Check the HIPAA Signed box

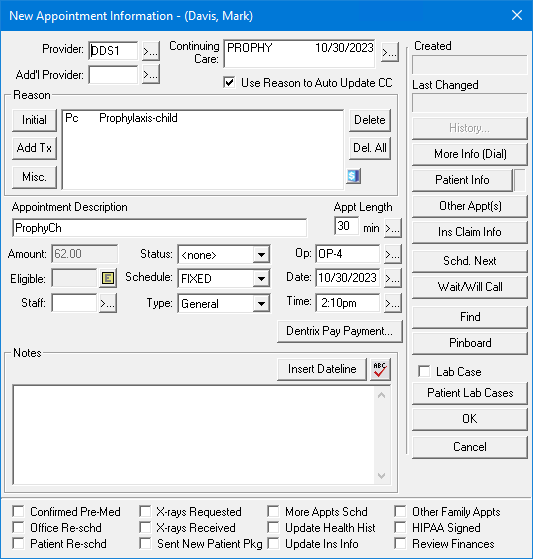(400, 528)
